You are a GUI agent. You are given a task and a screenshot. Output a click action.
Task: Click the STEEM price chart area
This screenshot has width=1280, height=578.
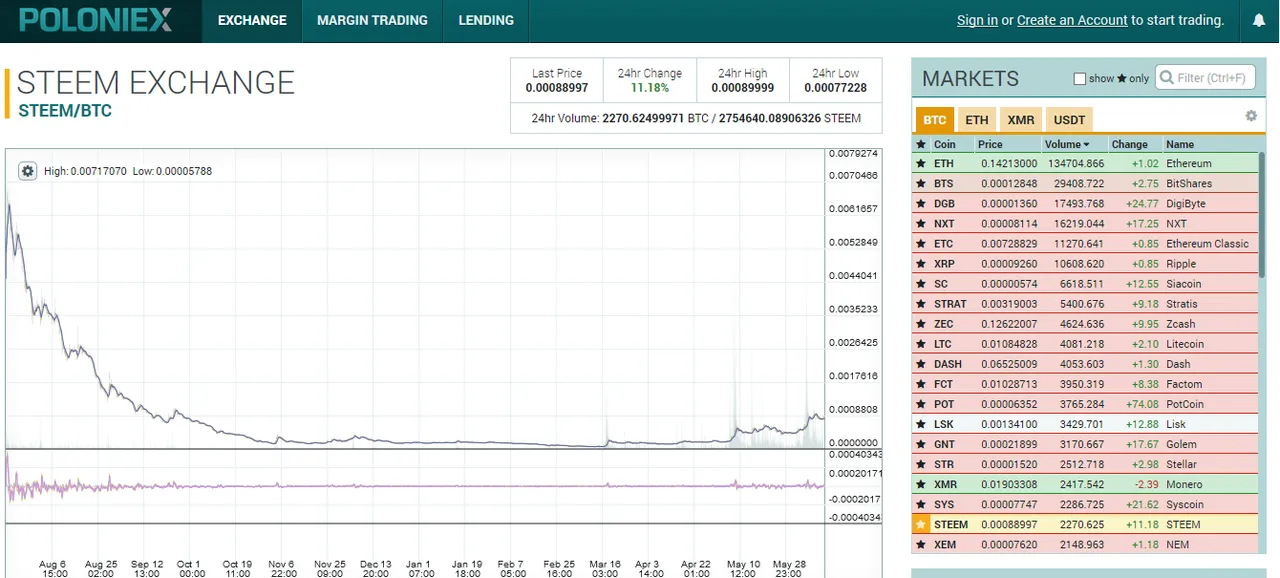click(x=415, y=298)
